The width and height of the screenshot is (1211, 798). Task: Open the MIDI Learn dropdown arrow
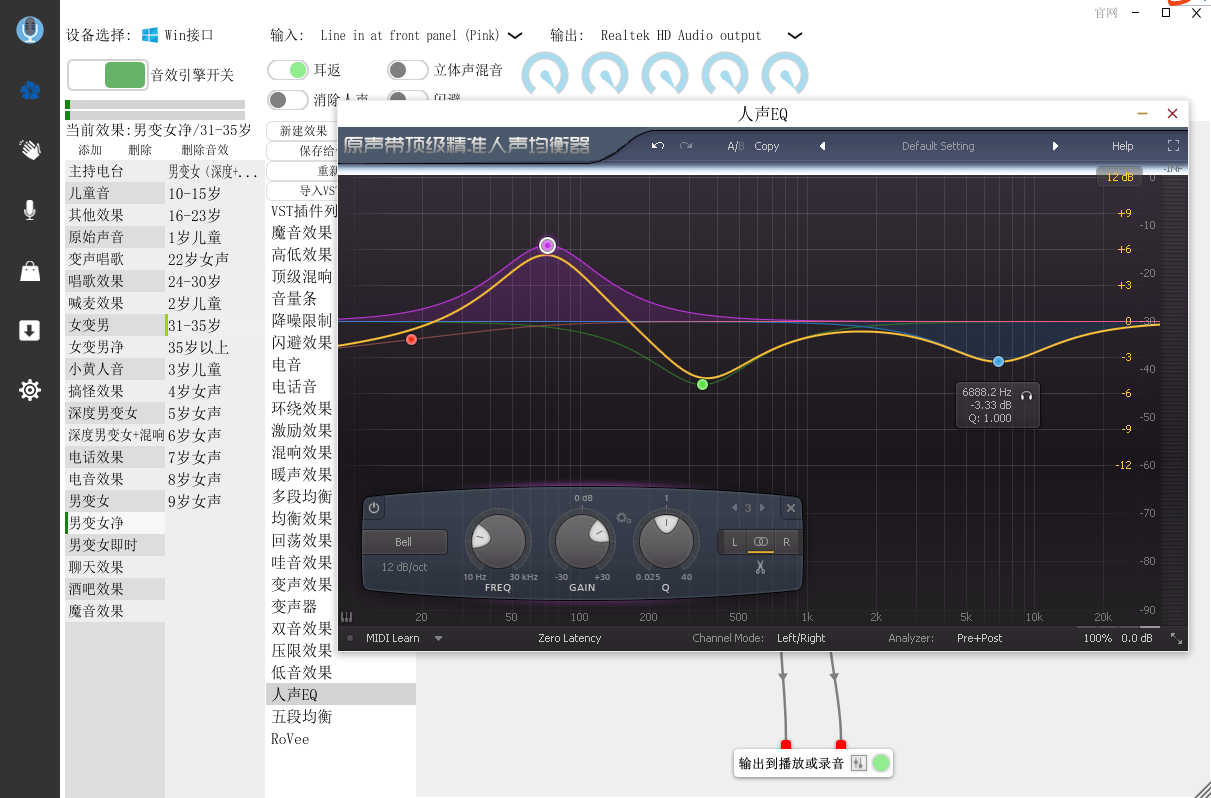(438, 638)
